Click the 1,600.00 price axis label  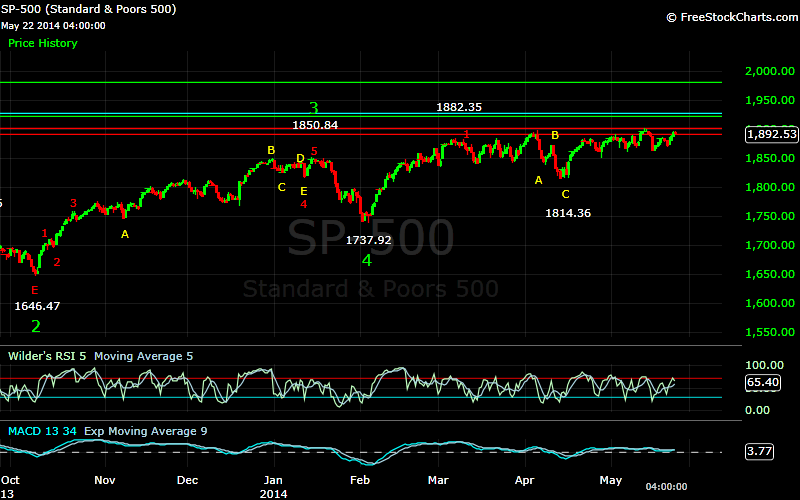770,303
